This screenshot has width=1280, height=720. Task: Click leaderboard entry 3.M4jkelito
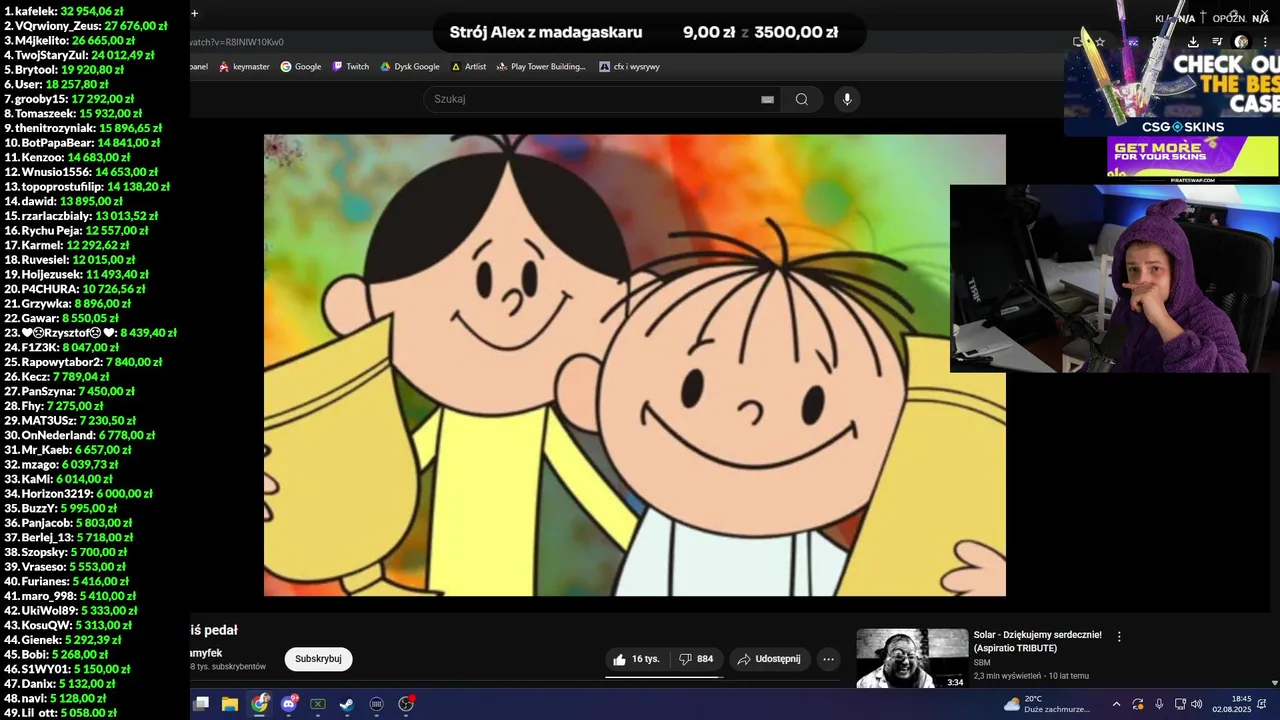click(69, 40)
